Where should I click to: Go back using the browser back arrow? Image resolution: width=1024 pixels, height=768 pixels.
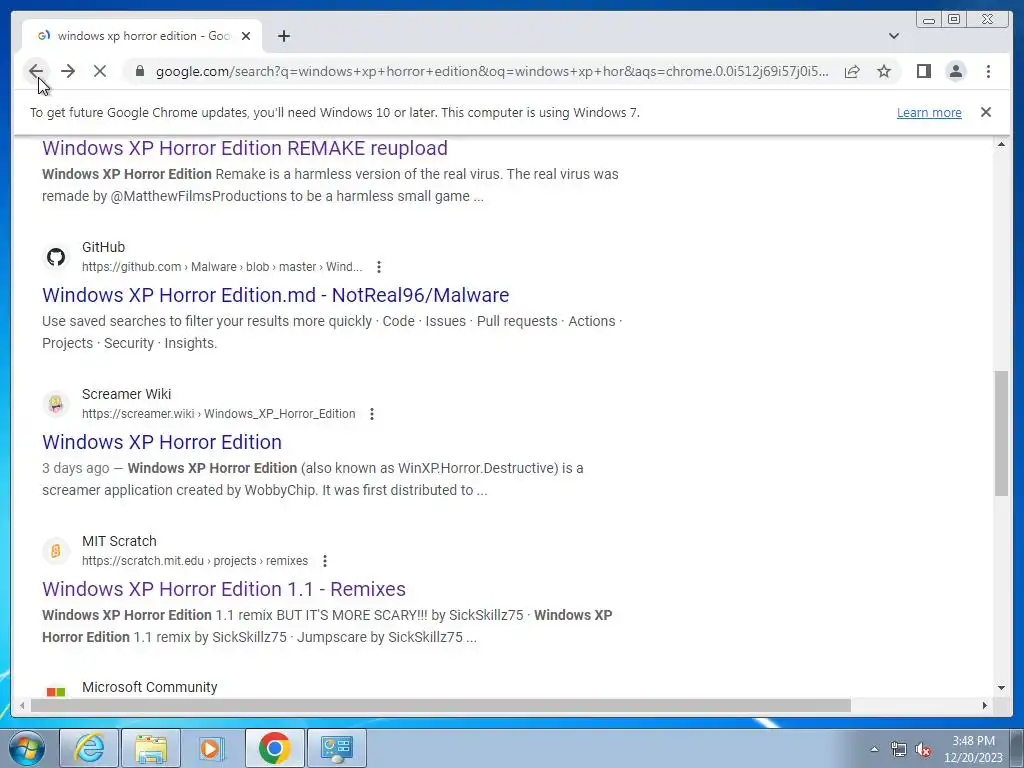pyautogui.click(x=36, y=71)
